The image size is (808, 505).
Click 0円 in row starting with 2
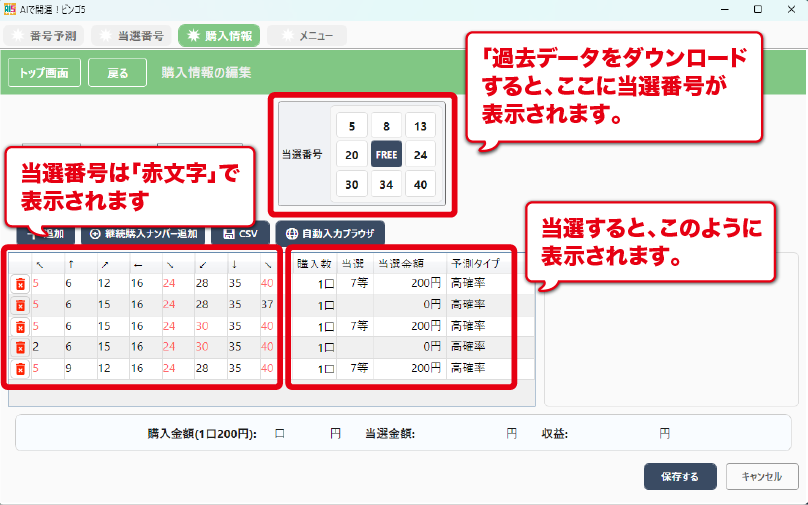(432, 347)
